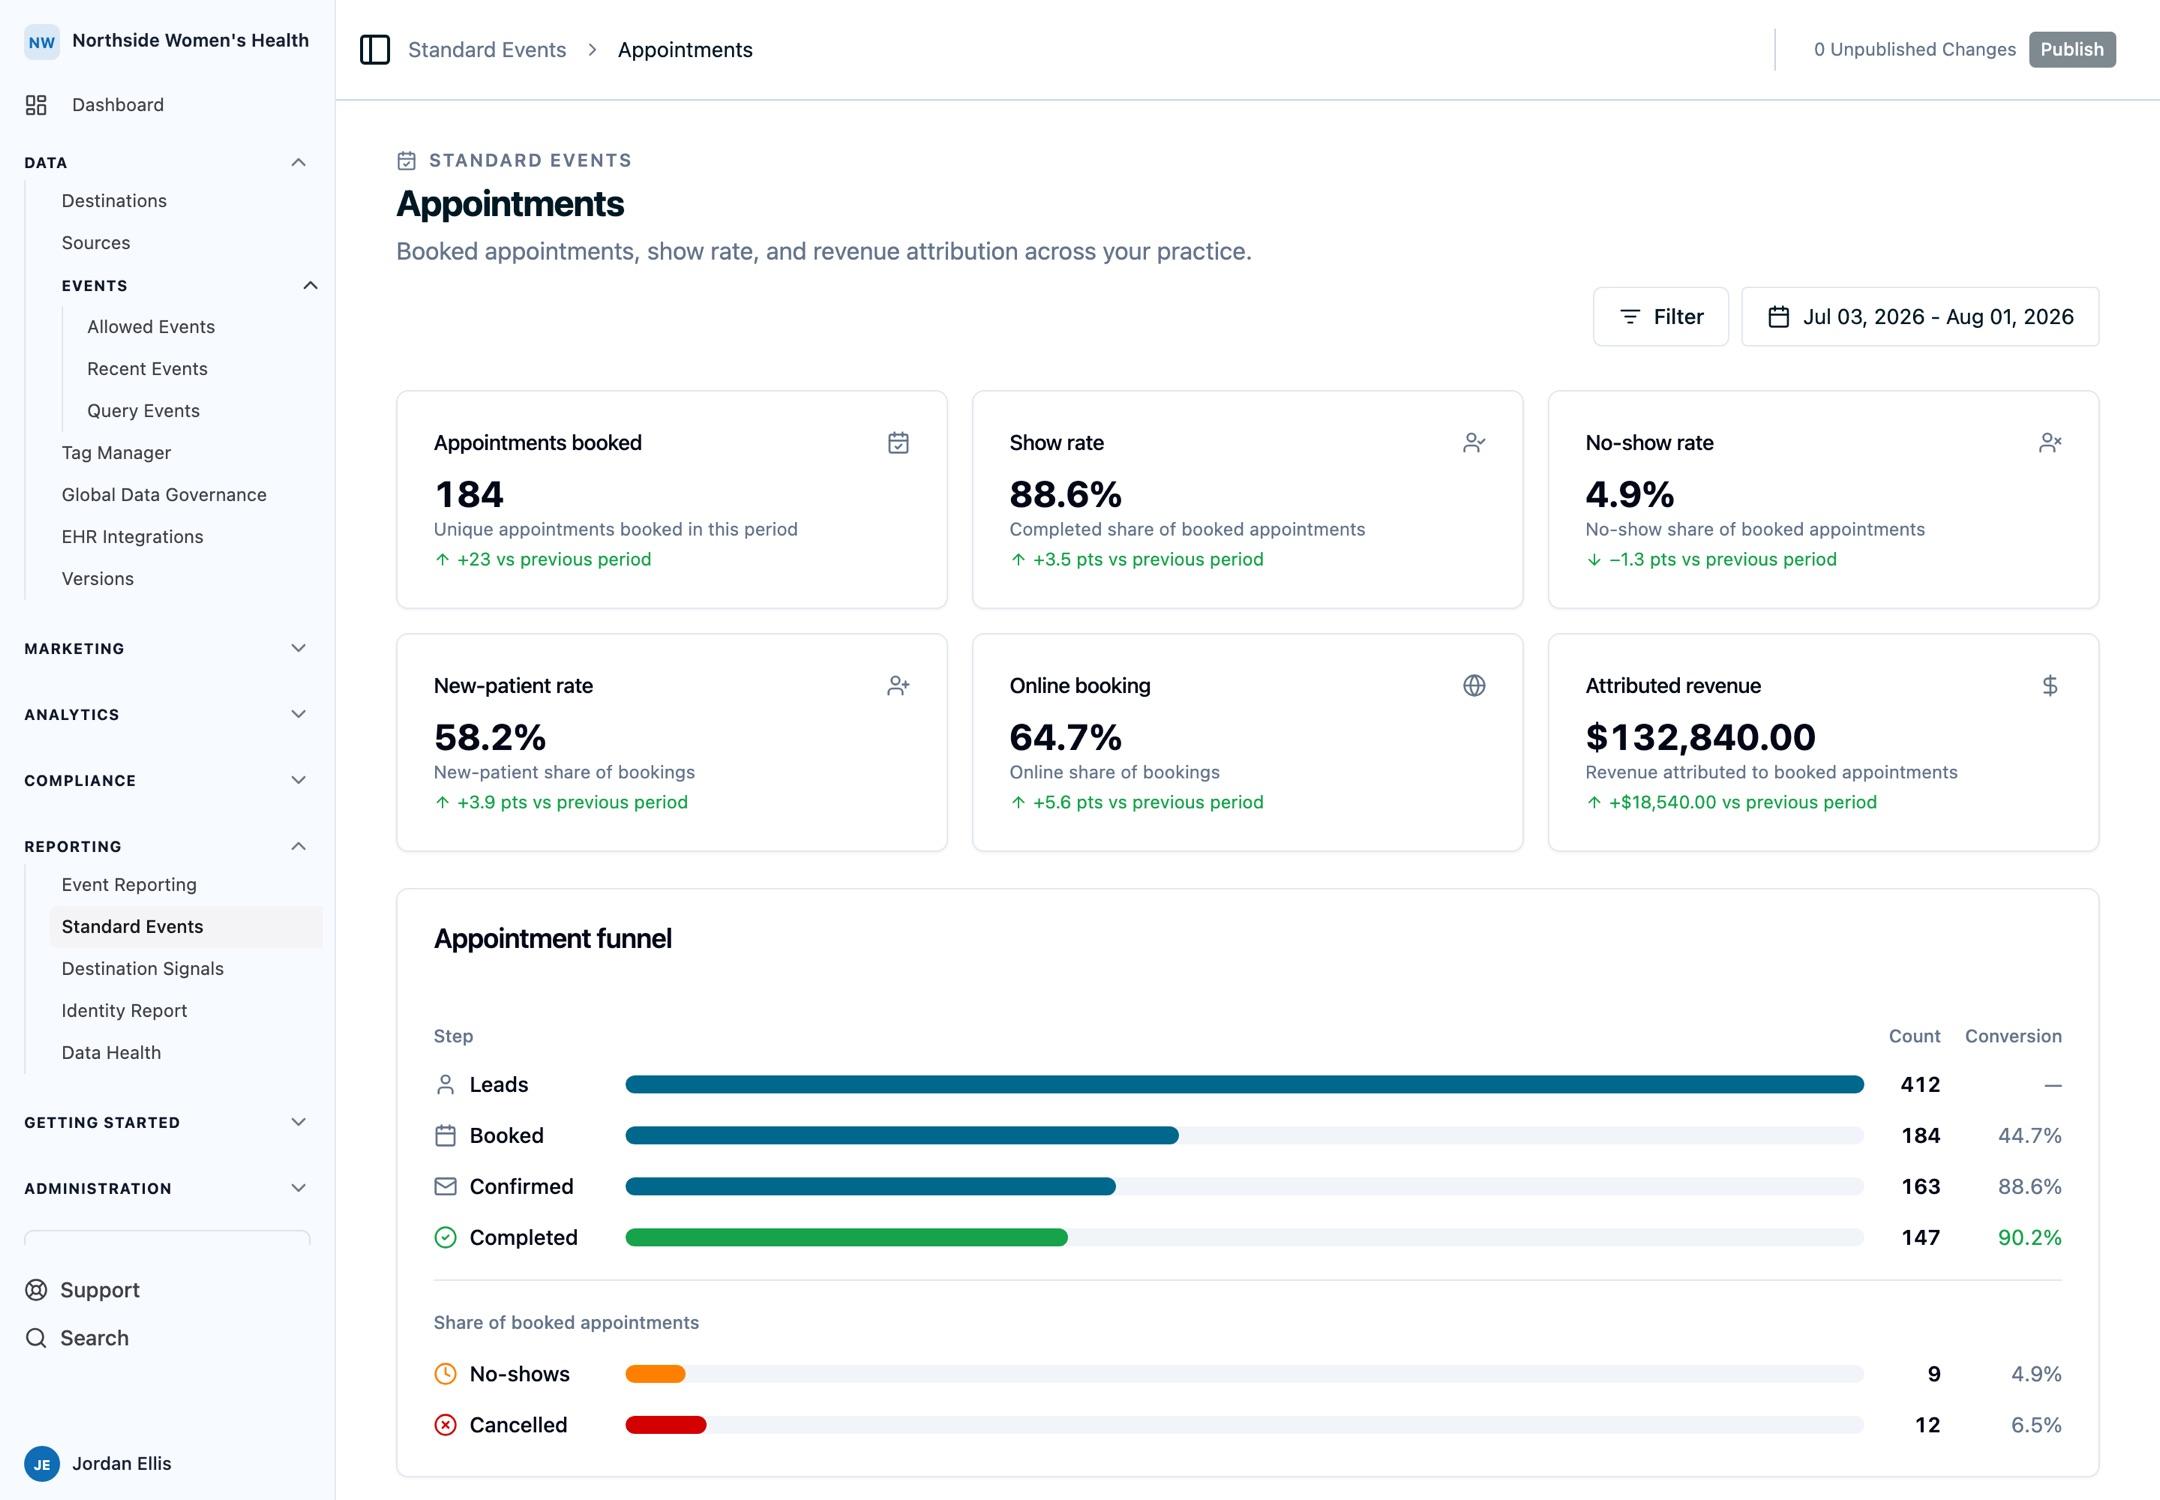Click the green Completed funnel bar
Viewport: 2160px width, 1500px height.
846,1238
